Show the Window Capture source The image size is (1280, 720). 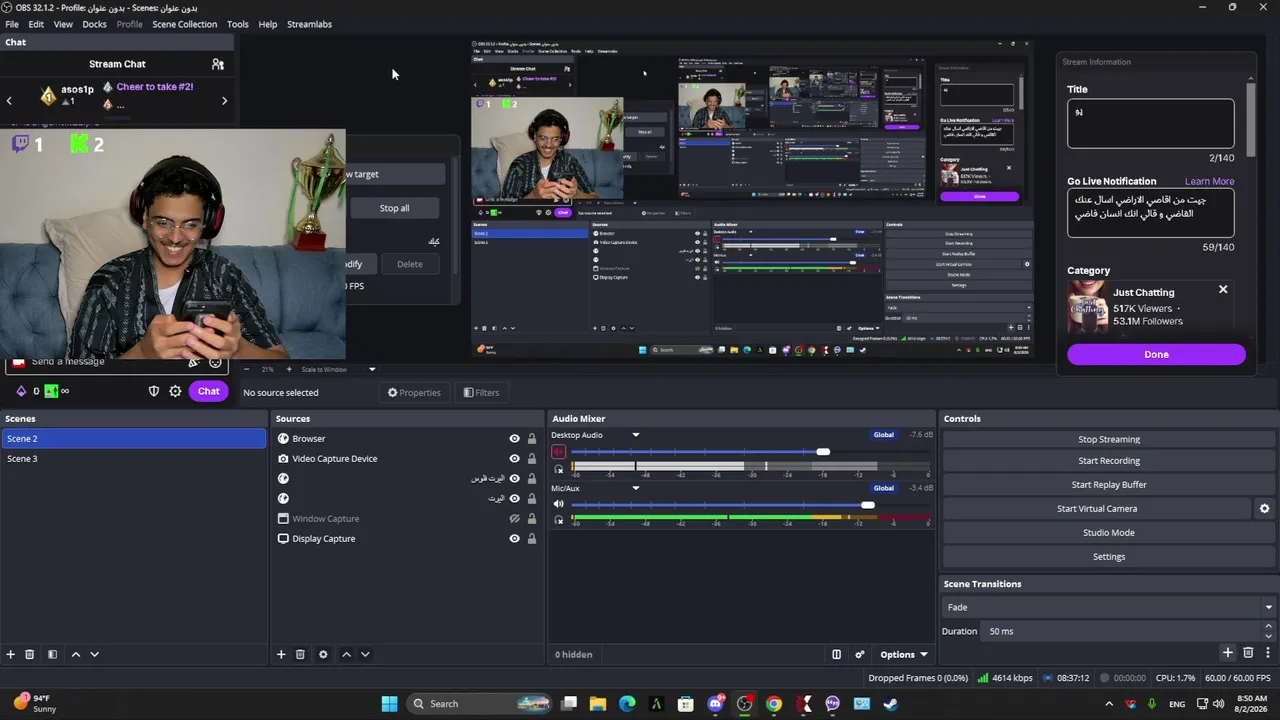click(515, 518)
